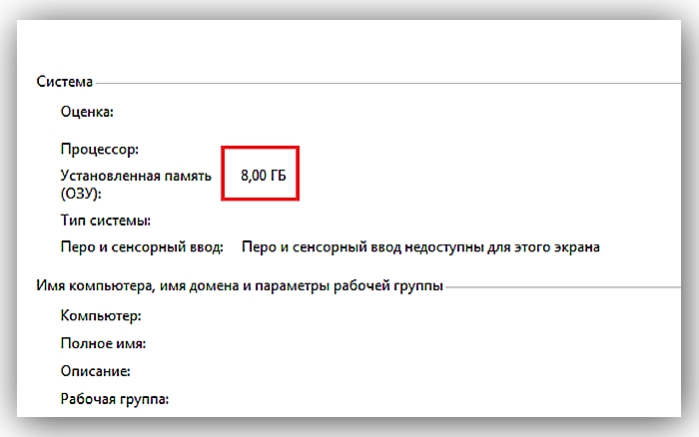The image size is (699, 437).
Task: Select the 'Компьютер:' label
Action: (x=101, y=316)
